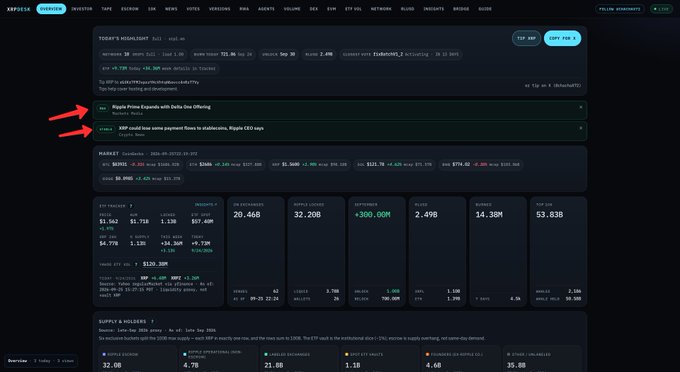Open the Guide tab

[x=485, y=9]
